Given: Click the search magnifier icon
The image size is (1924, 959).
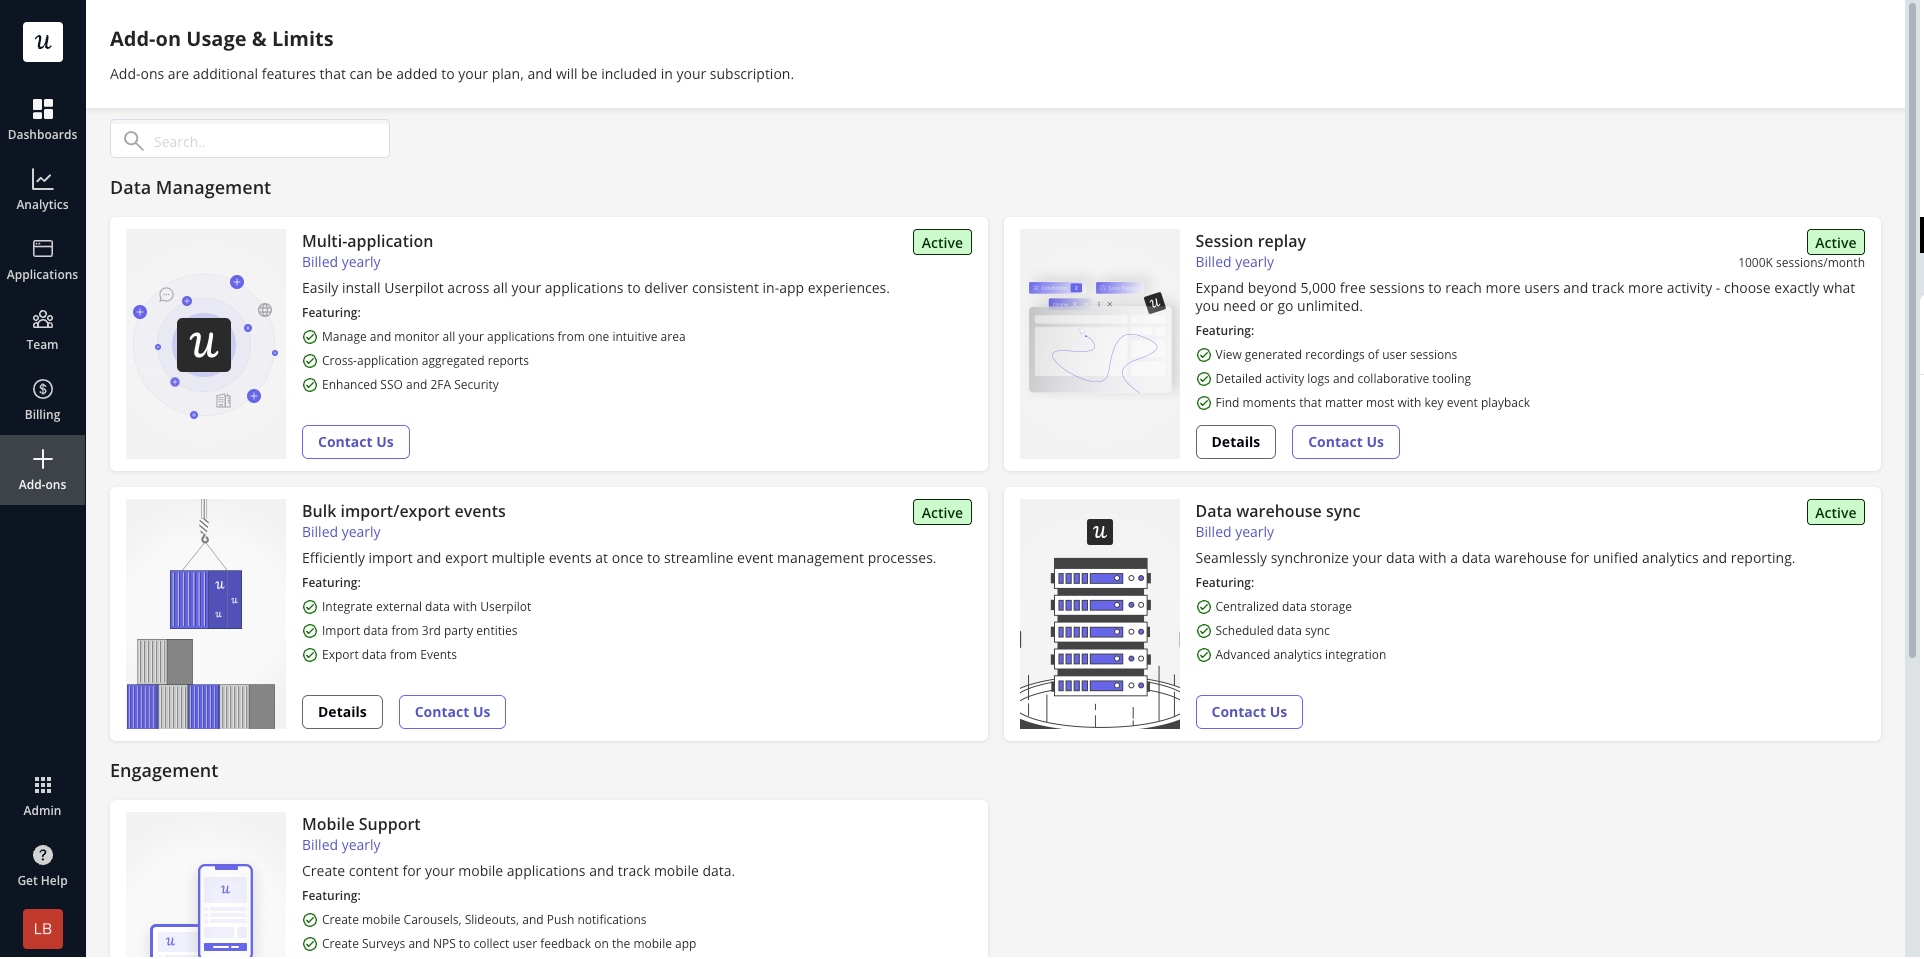Looking at the screenshot, I should pyautogui.click(x=133, y=141).
